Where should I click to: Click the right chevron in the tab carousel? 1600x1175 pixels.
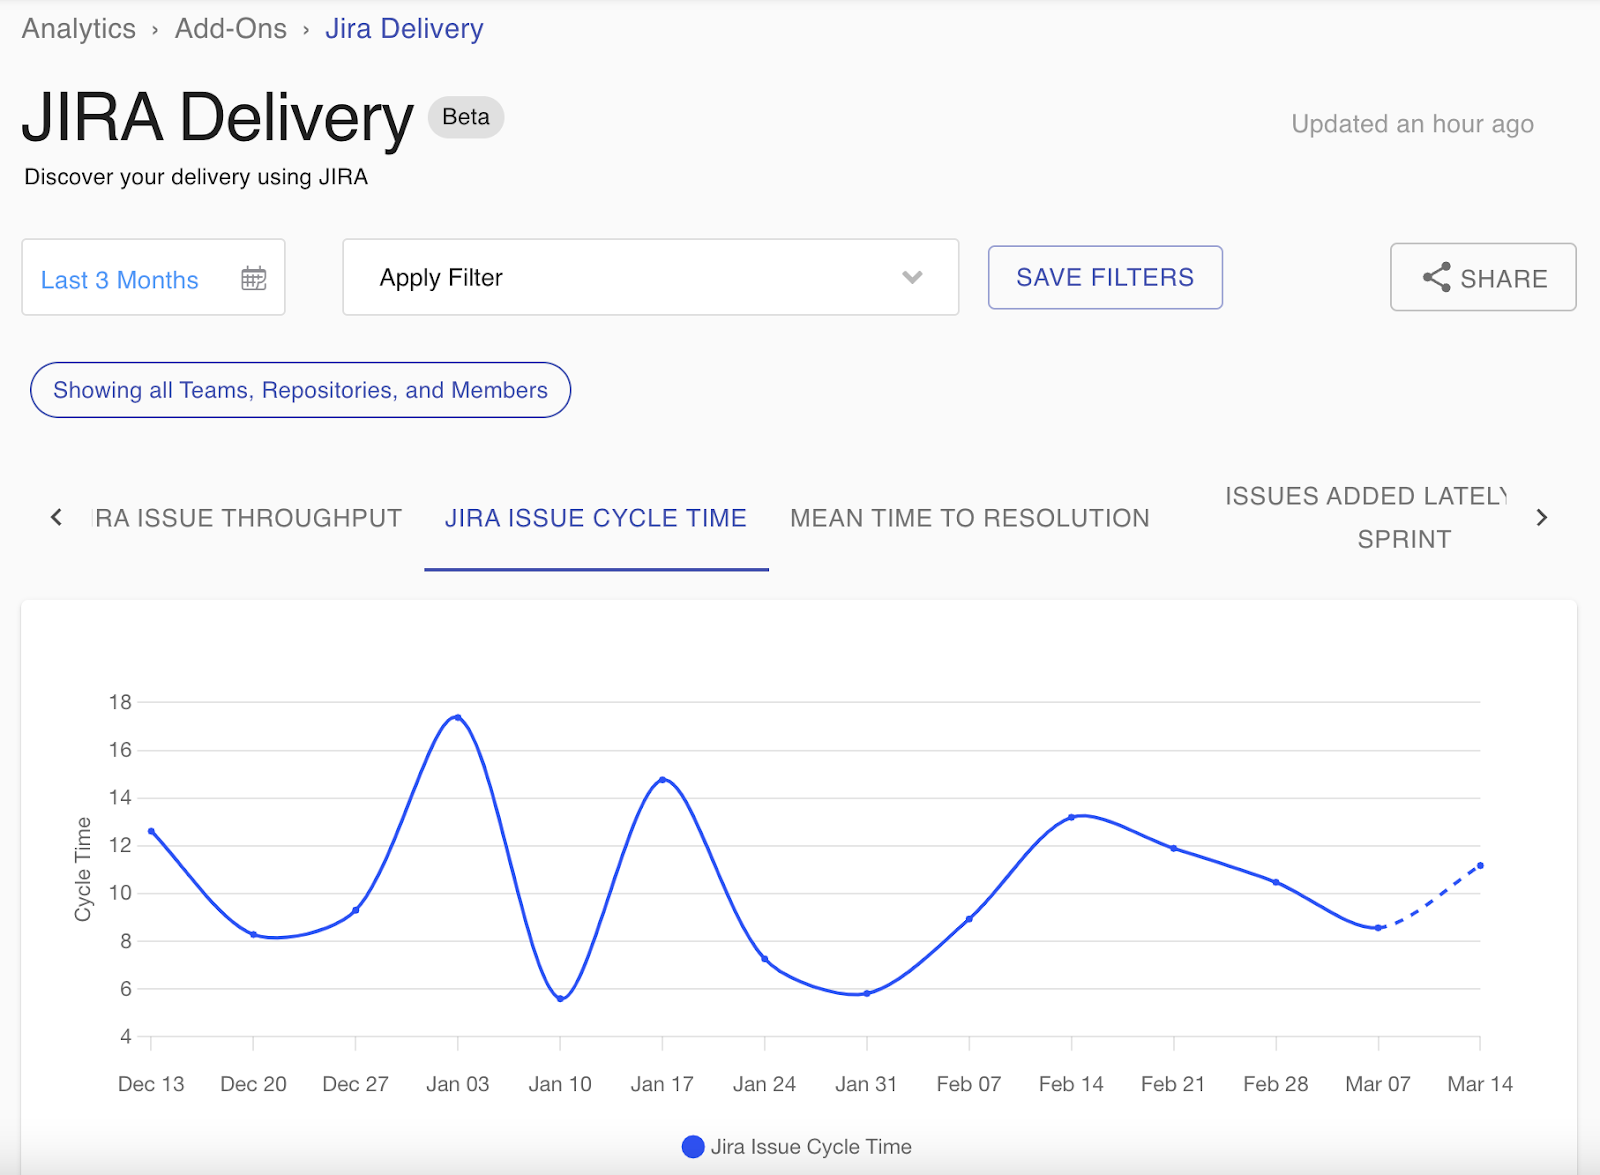pyautogui.click(x=1541, y=518)
